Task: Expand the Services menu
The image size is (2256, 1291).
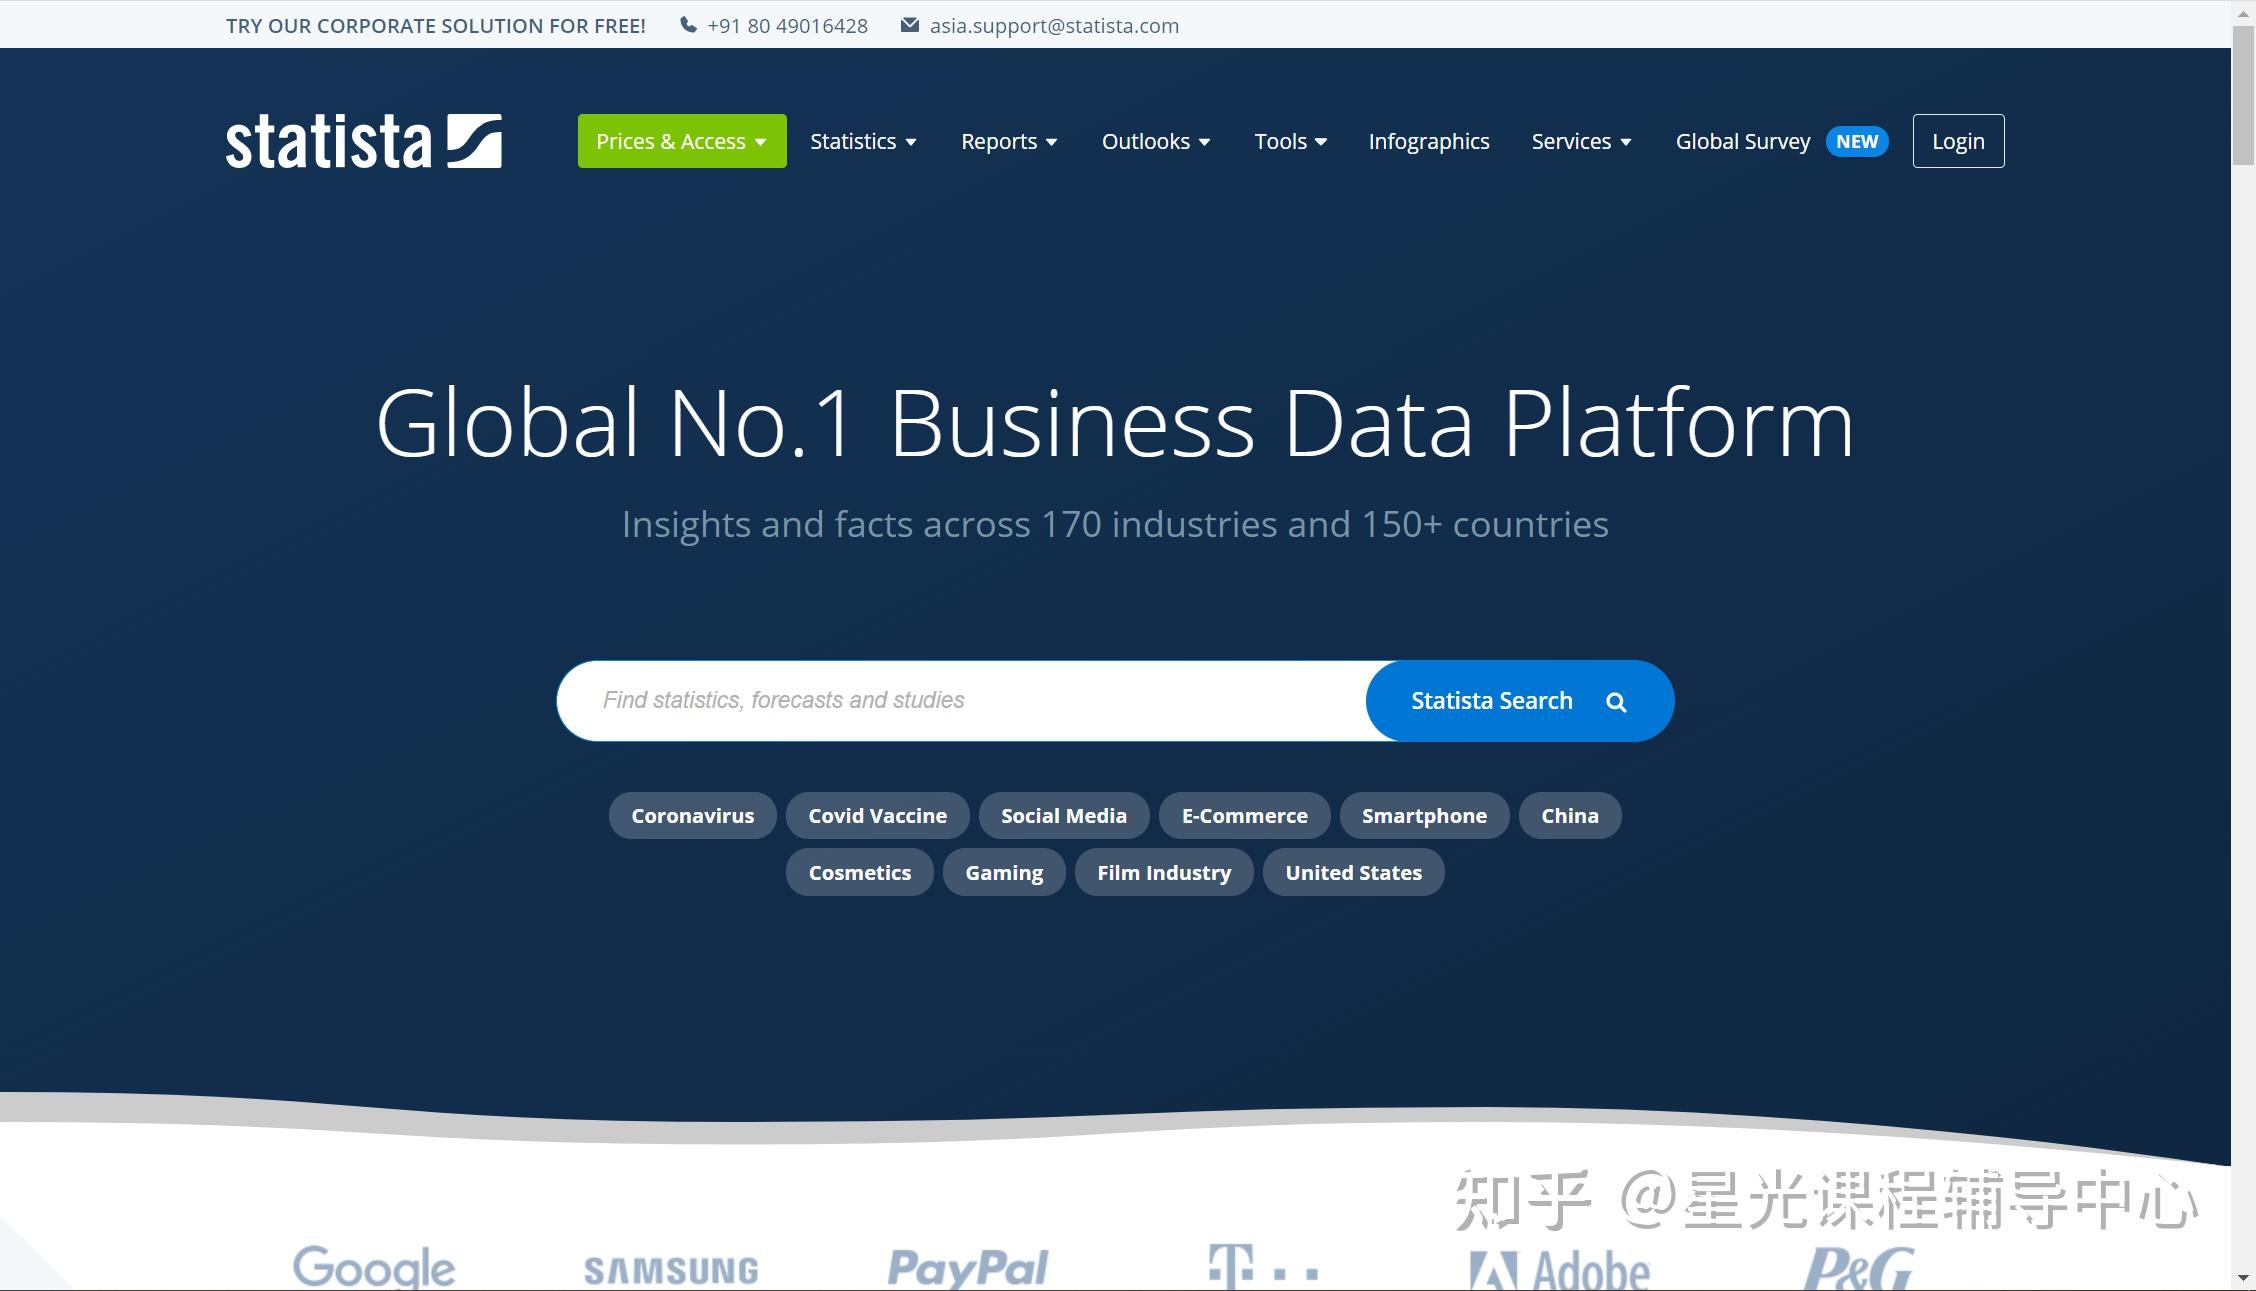Action: [x=1580, y=141]
